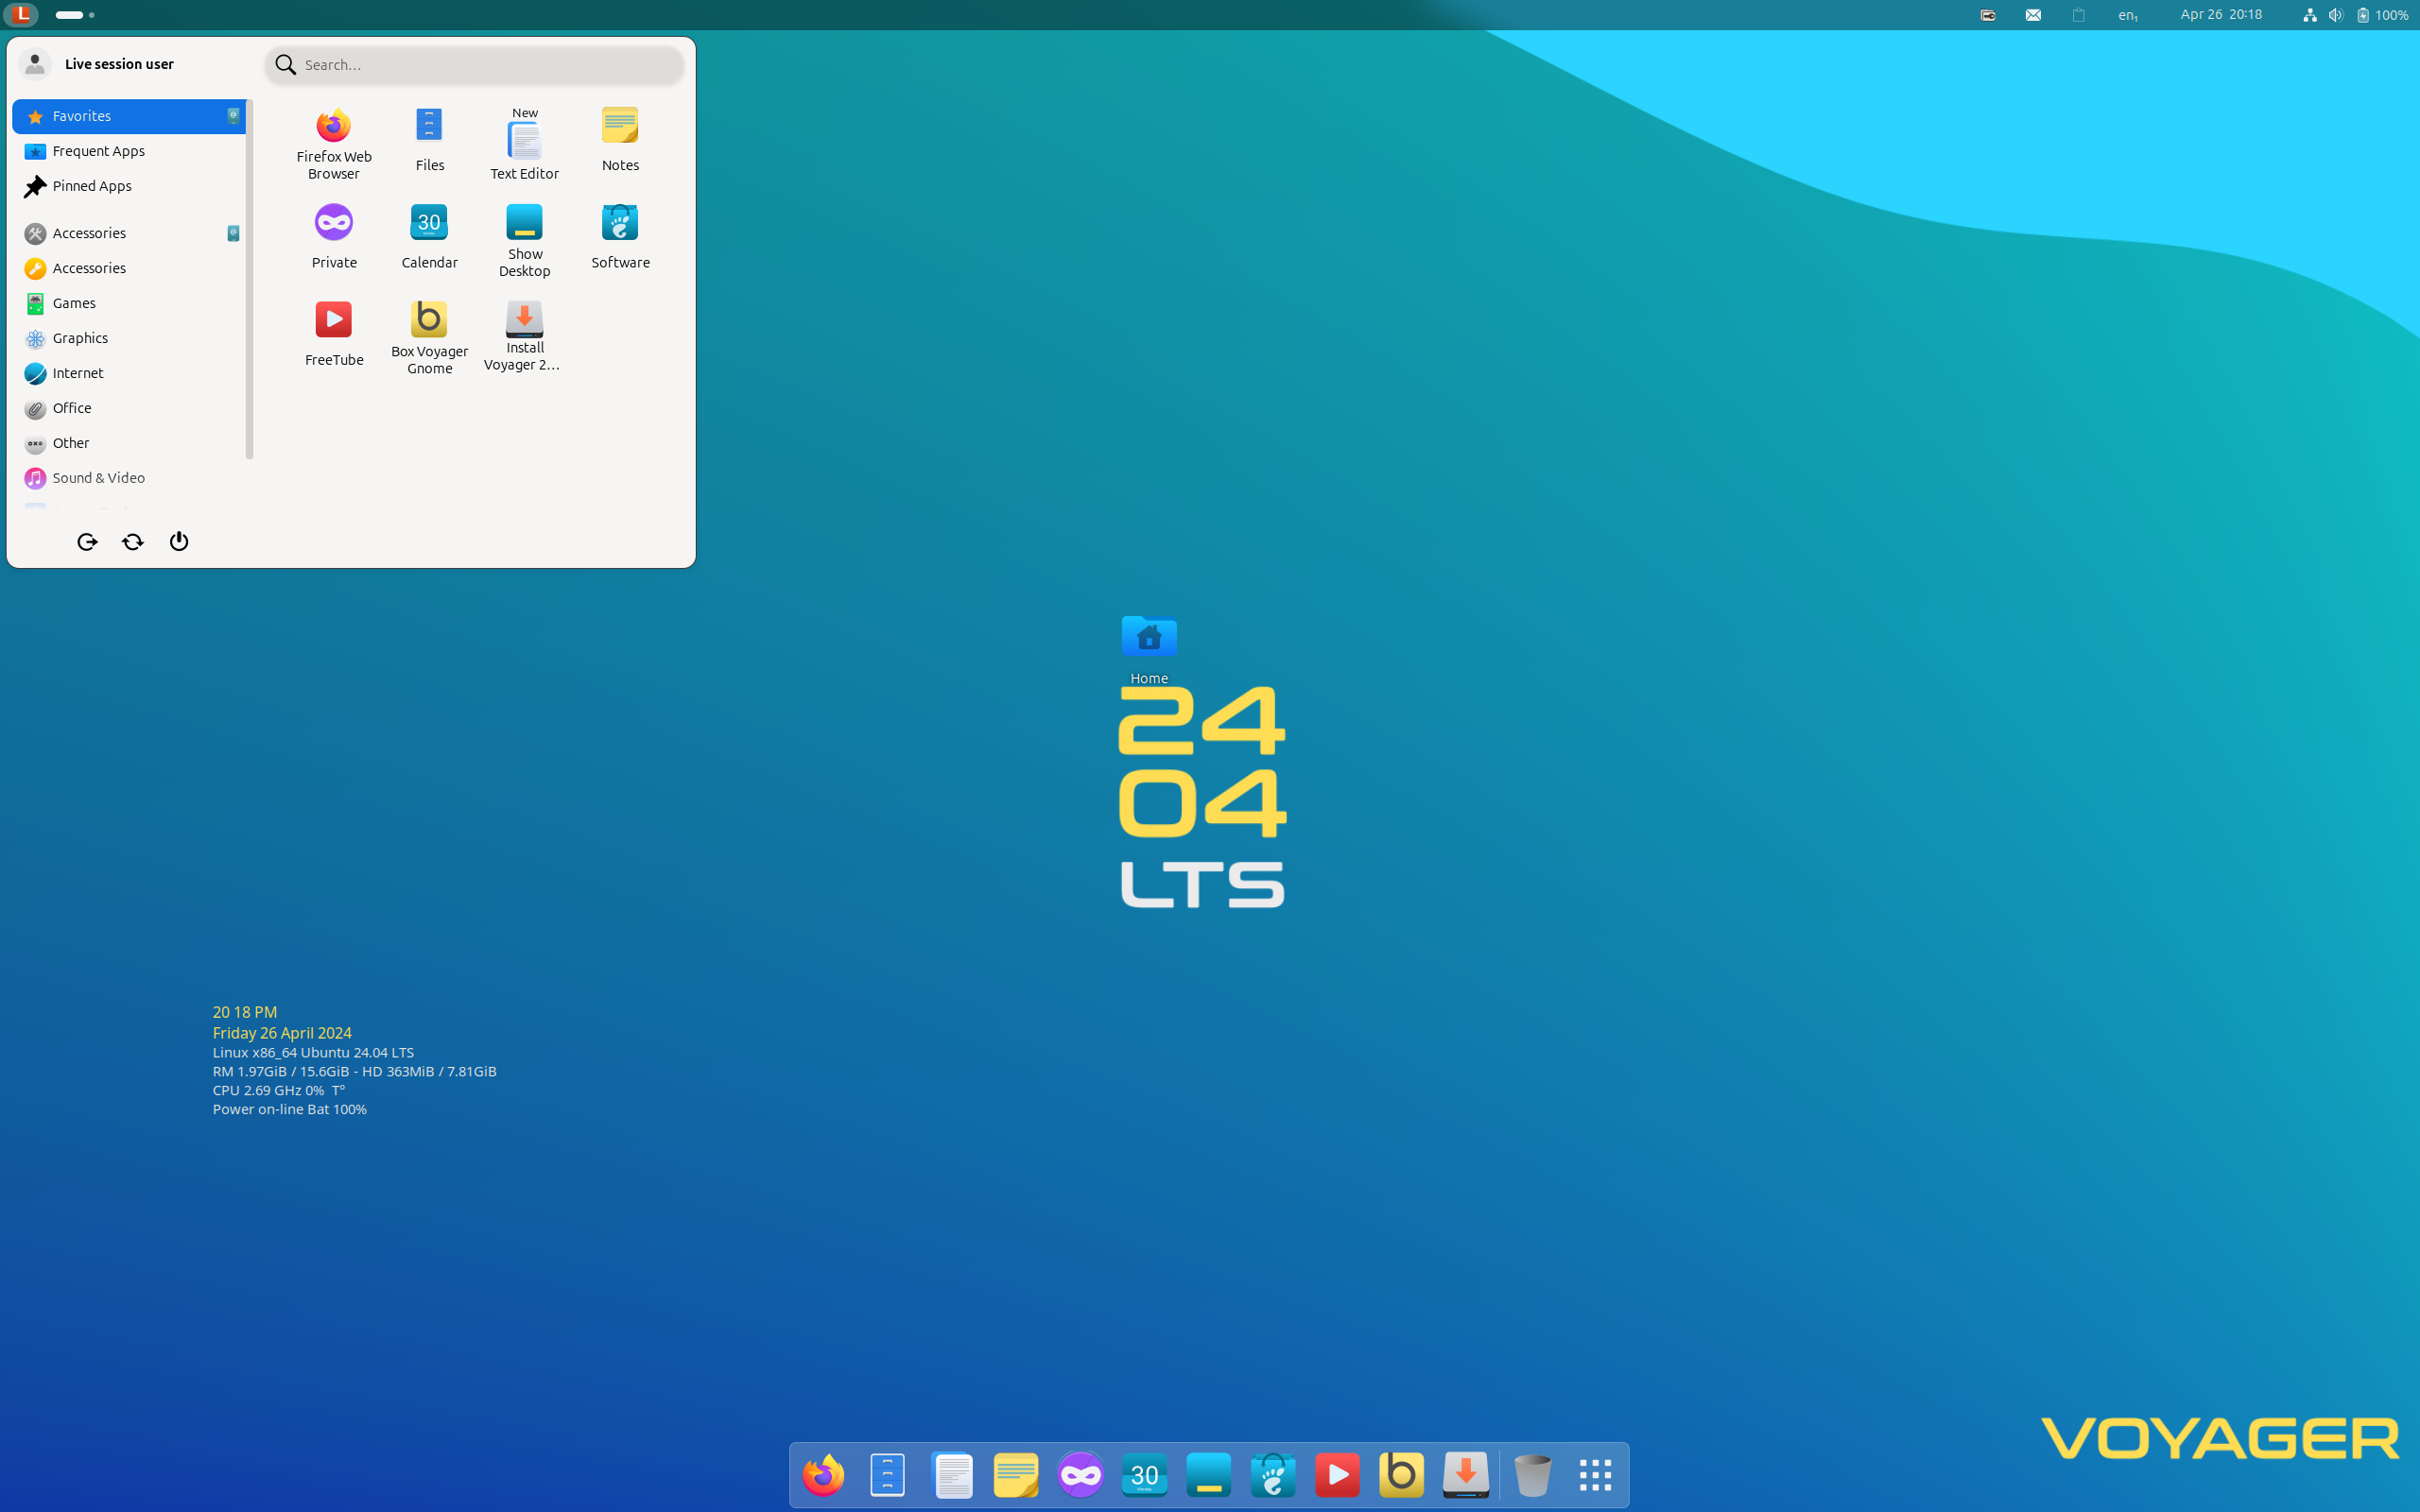Click the log out button

pos(87,541)
